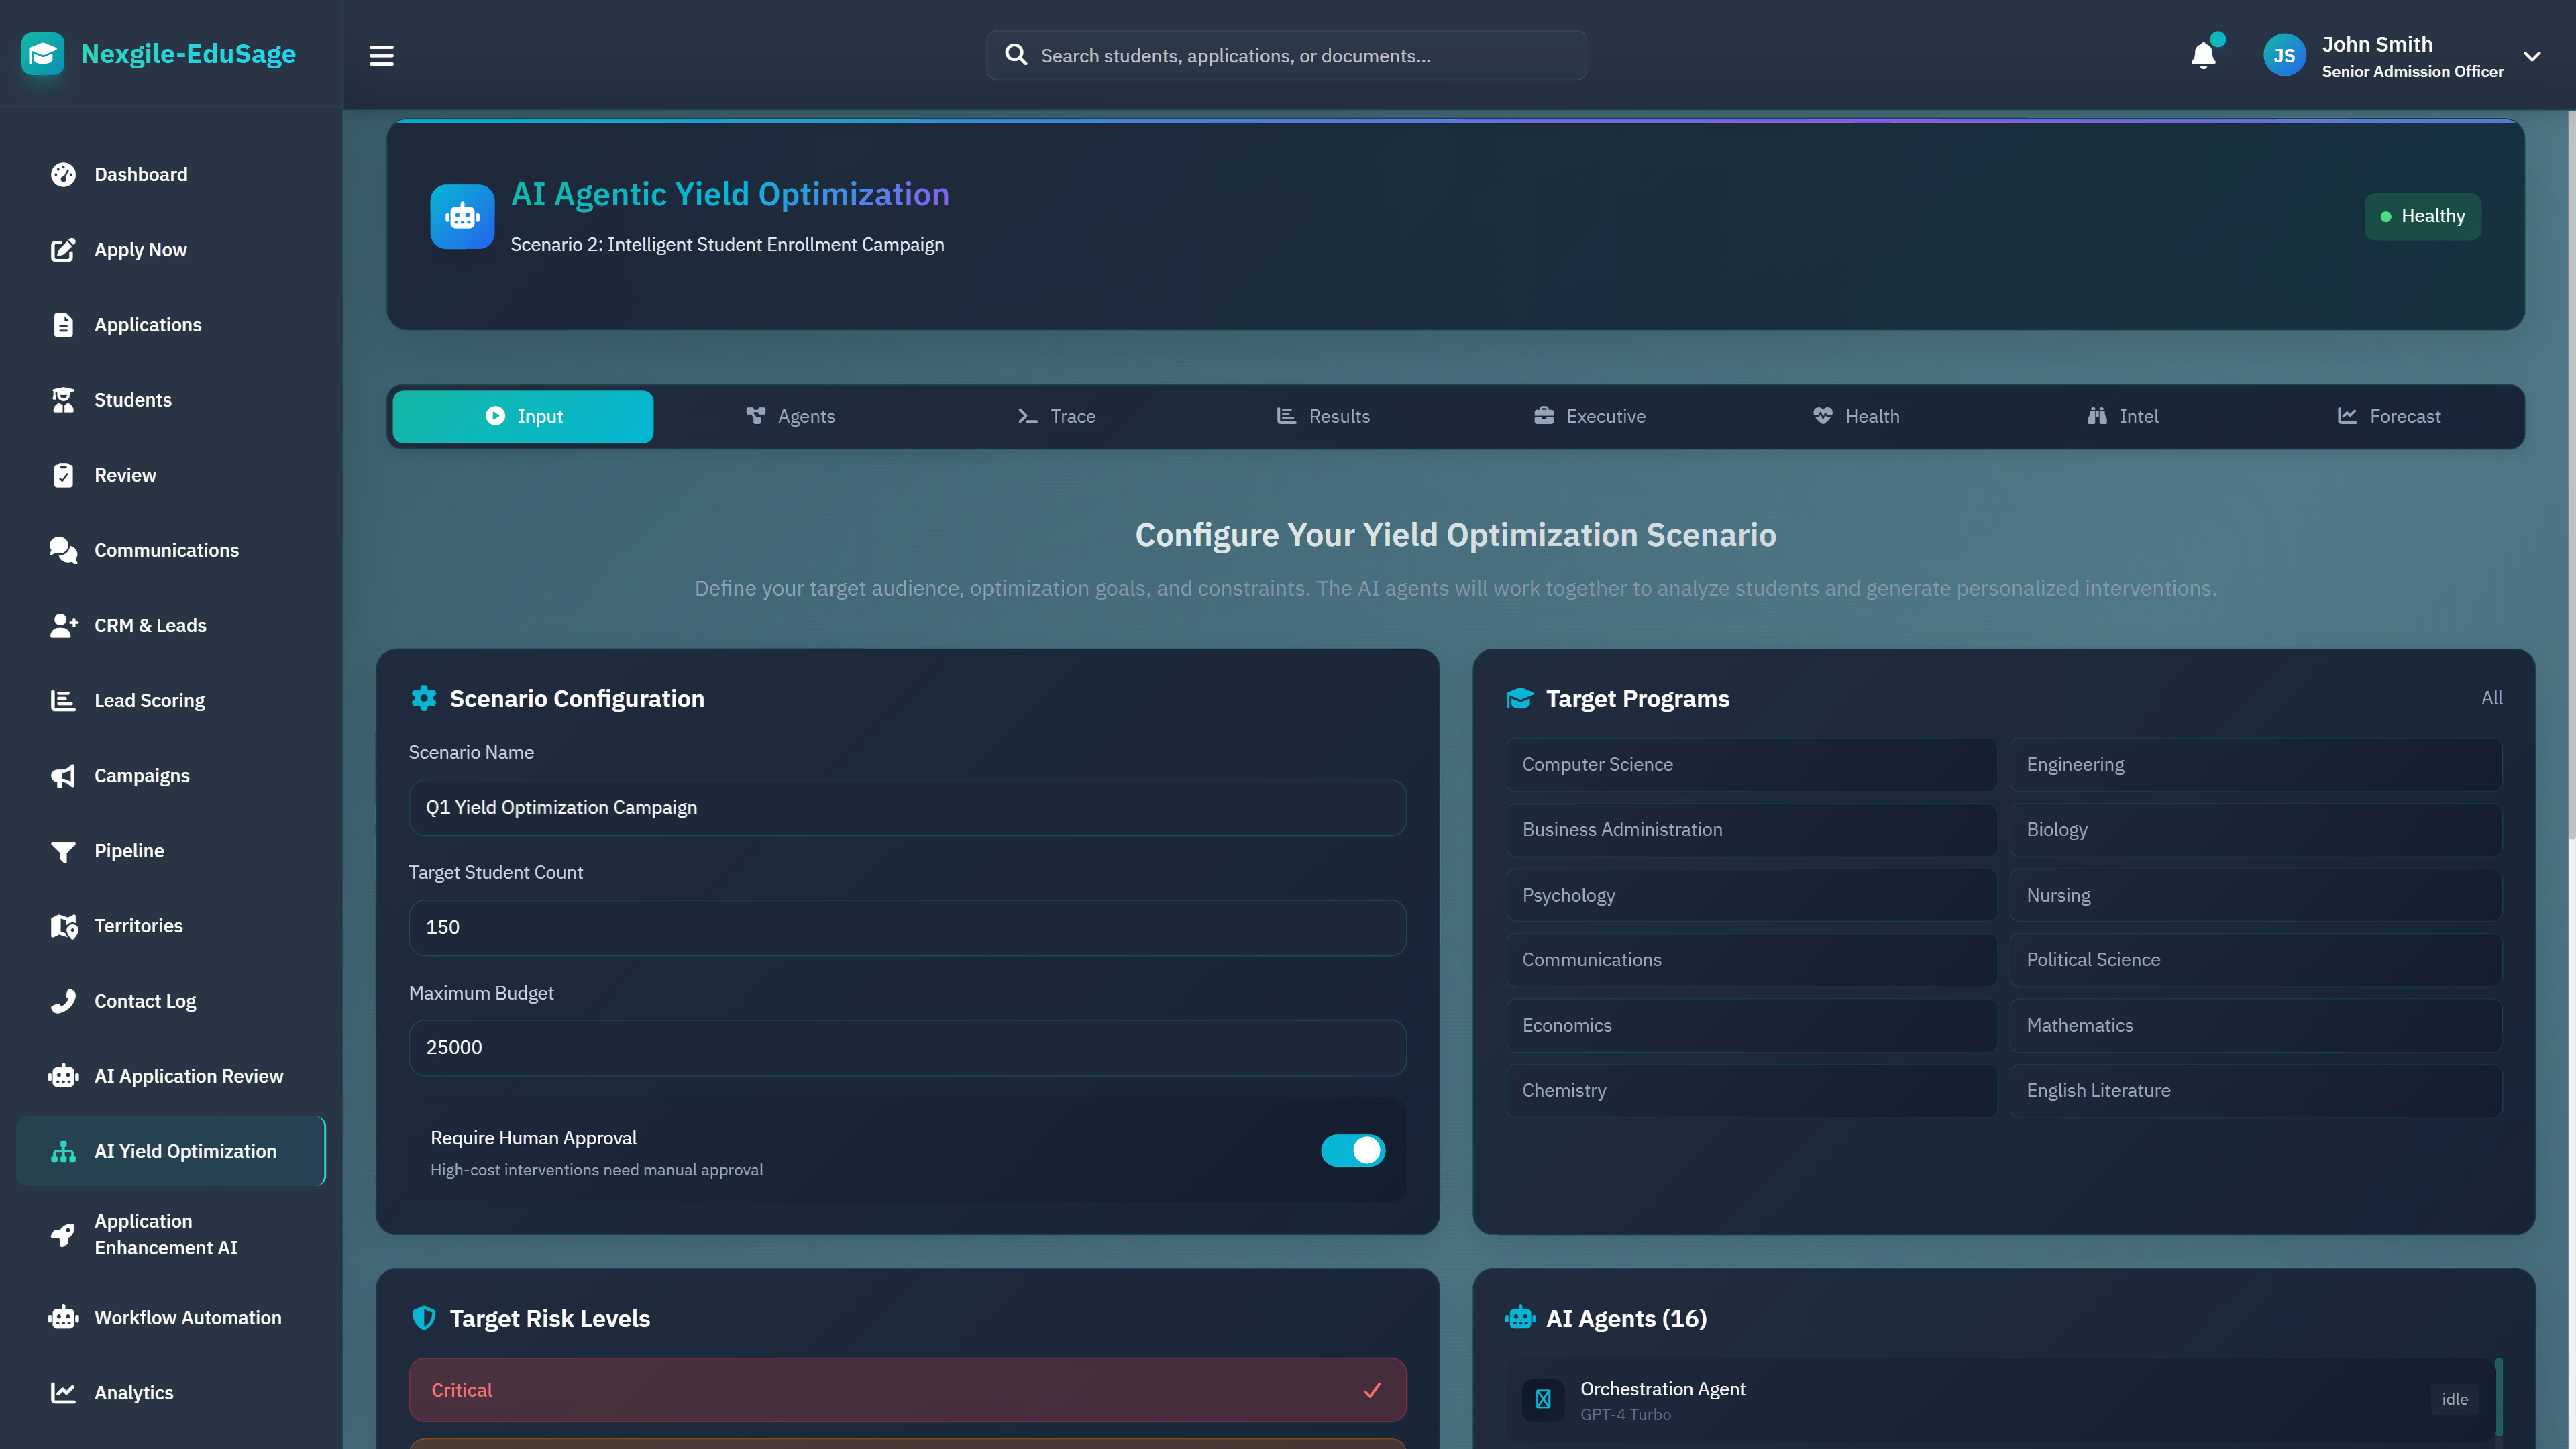
Task: Open Lead Scoring in the sidebar
Action: pos(149,701)
